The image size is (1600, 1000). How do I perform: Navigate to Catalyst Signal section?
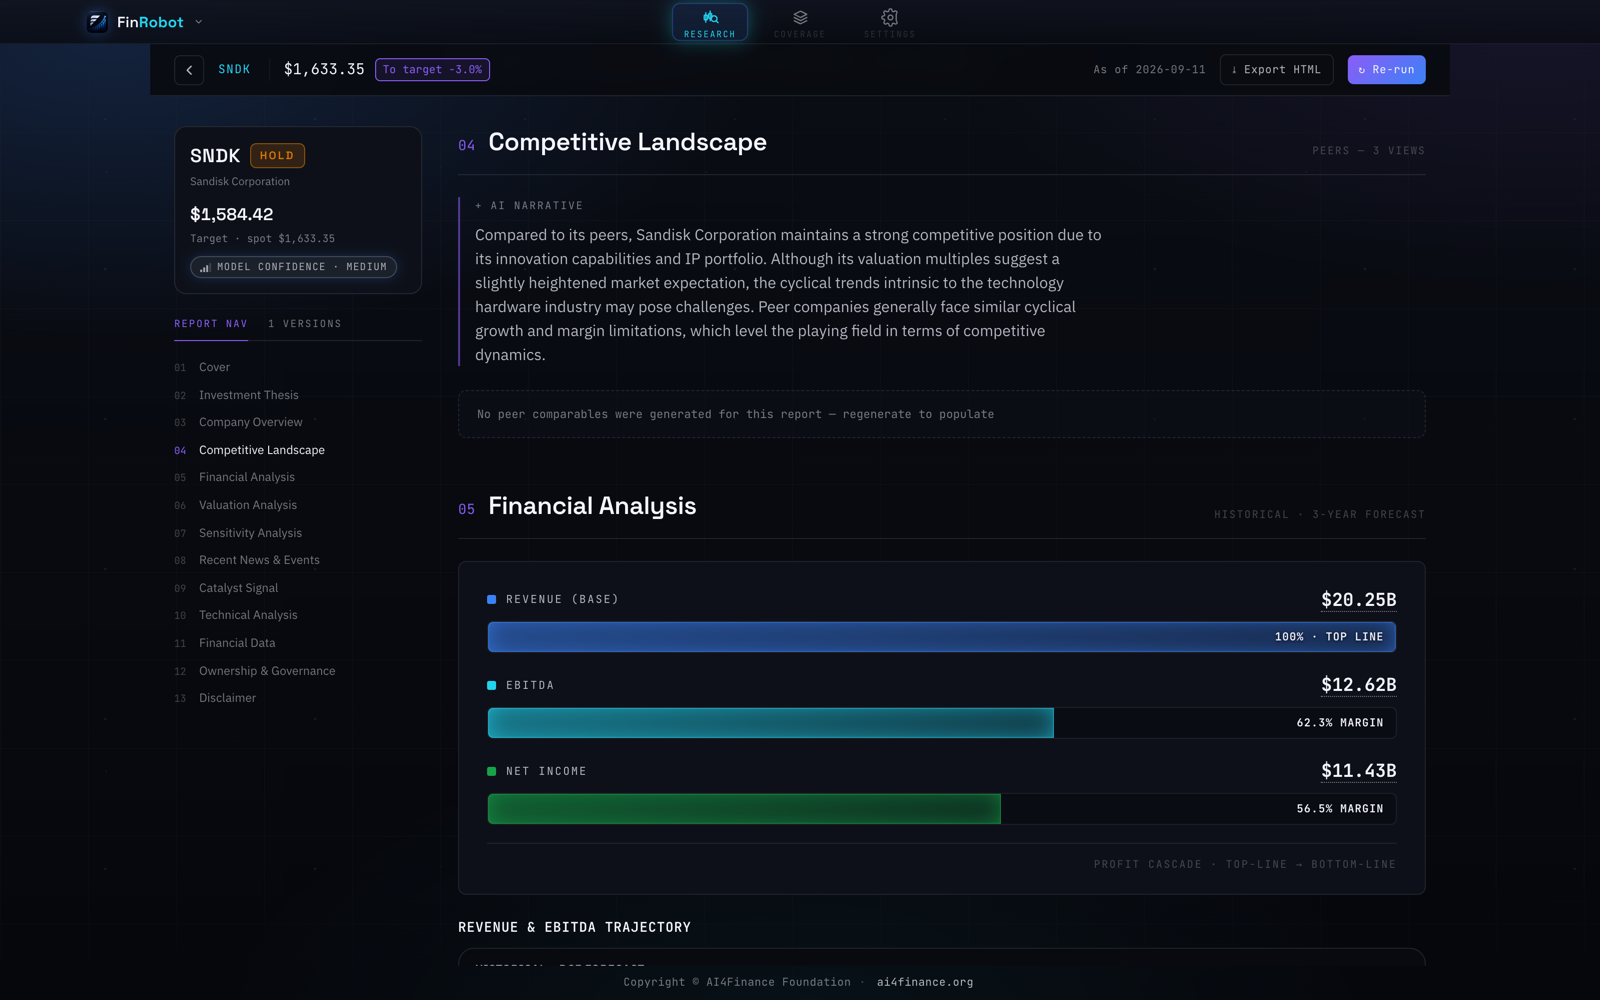pos(238,588)
